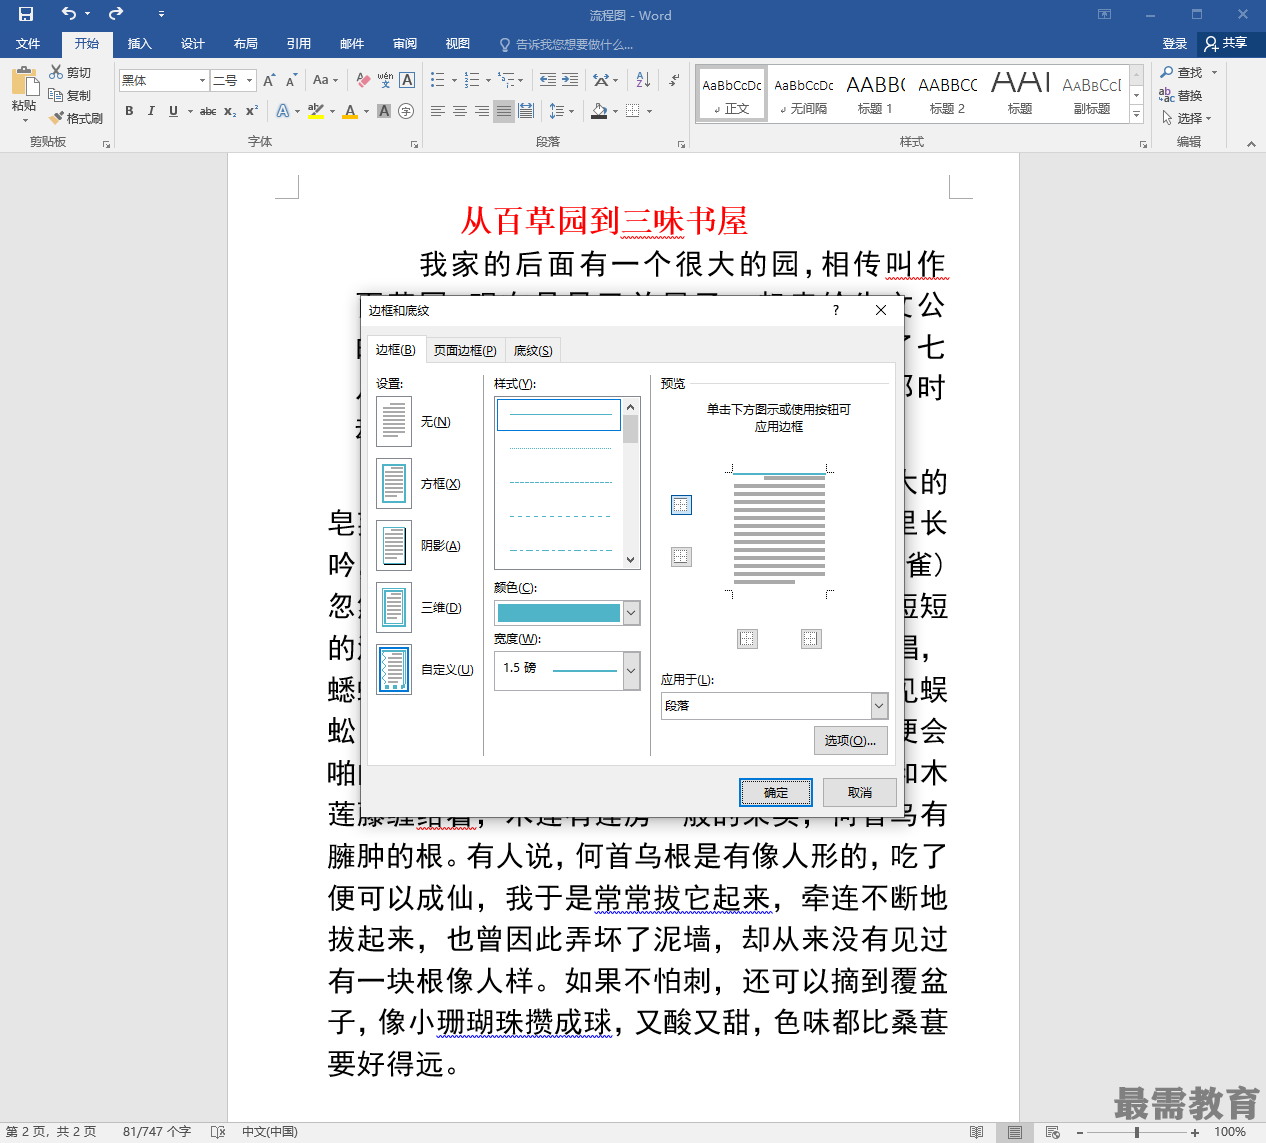This screenshot has width=1266, height=1143.
Task: Open the font size (二号) dropdown
Action: (250, 80)
